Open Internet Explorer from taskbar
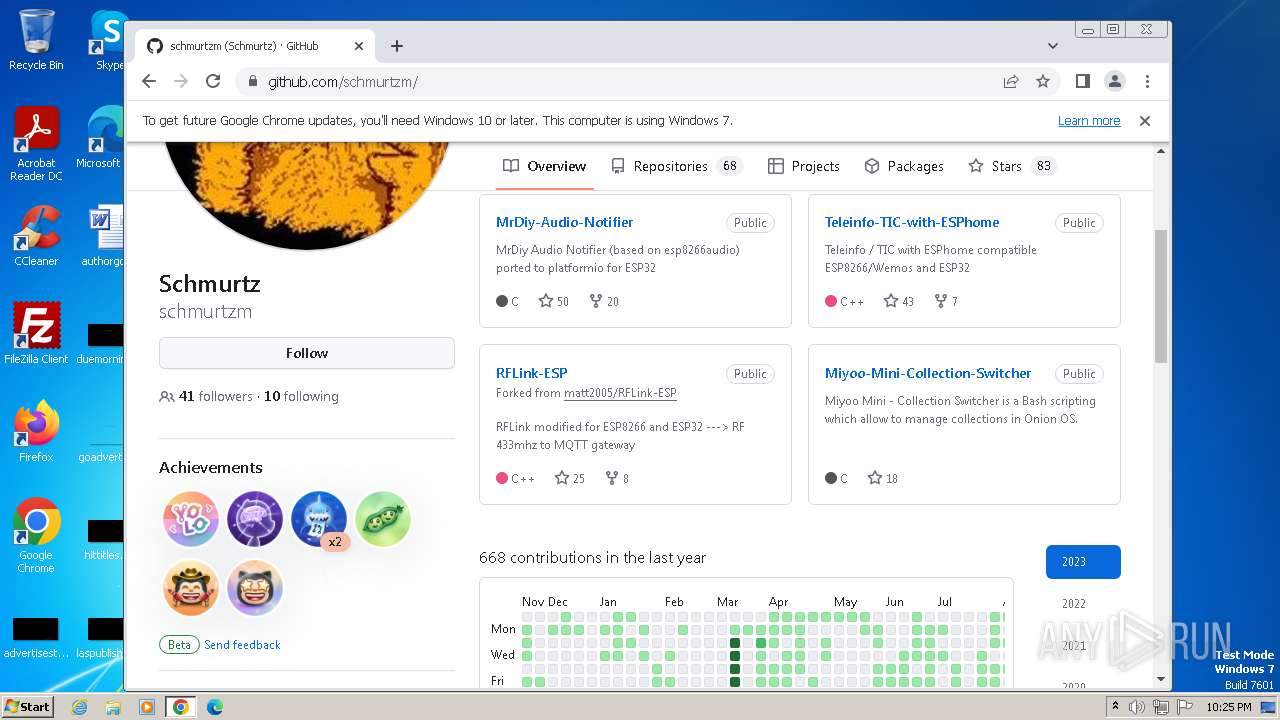 coord(79,707)
